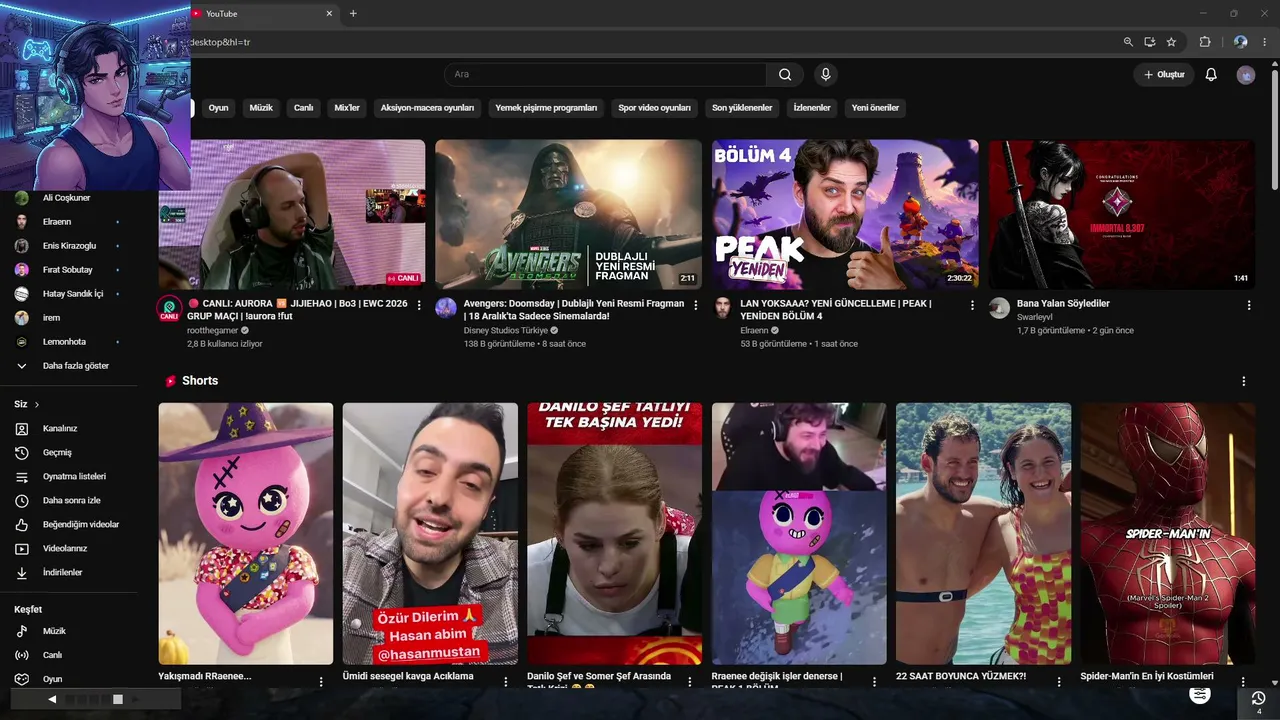Open options menu for Bana Yalan Söylediler

pos(1249,305)
